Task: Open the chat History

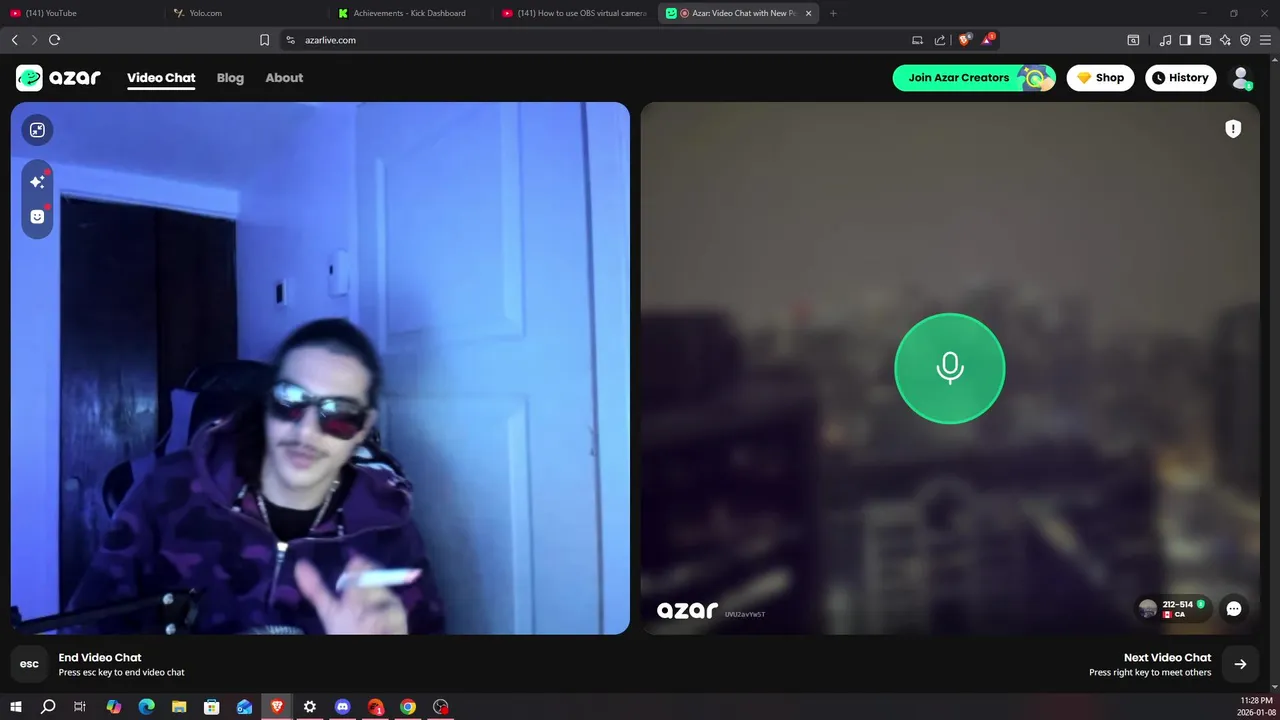Action: click(x=1180, y=78)
